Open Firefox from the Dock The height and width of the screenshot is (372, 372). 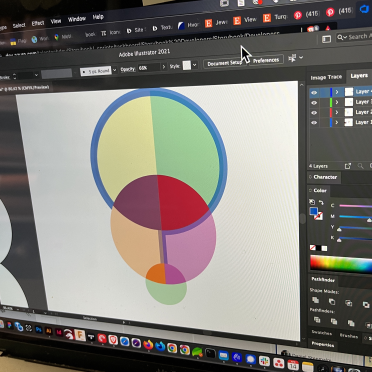pos(148,344)
